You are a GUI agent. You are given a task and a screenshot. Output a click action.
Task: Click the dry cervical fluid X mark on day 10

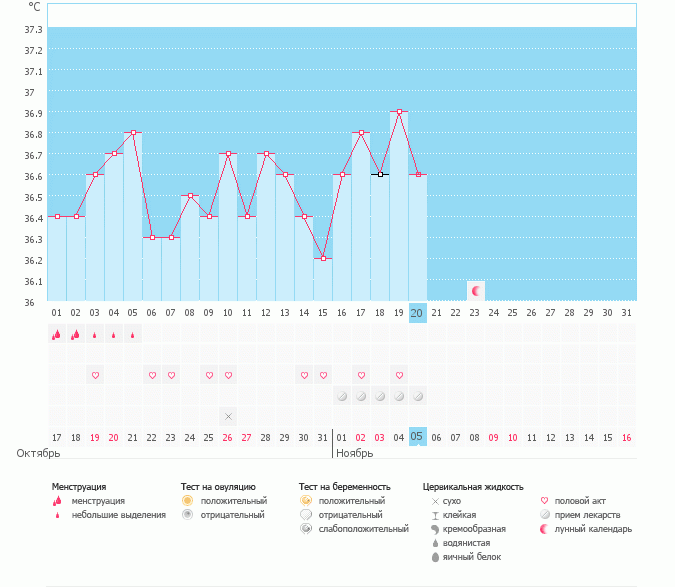click(228, 416)
